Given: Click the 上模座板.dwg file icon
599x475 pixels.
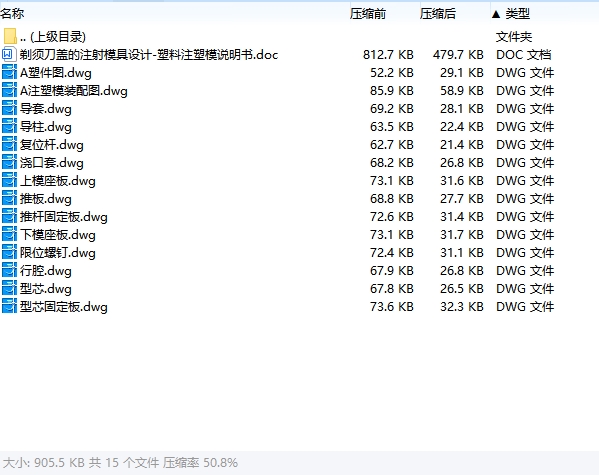Looking at the screenshot, I should [x=9, y=180].
